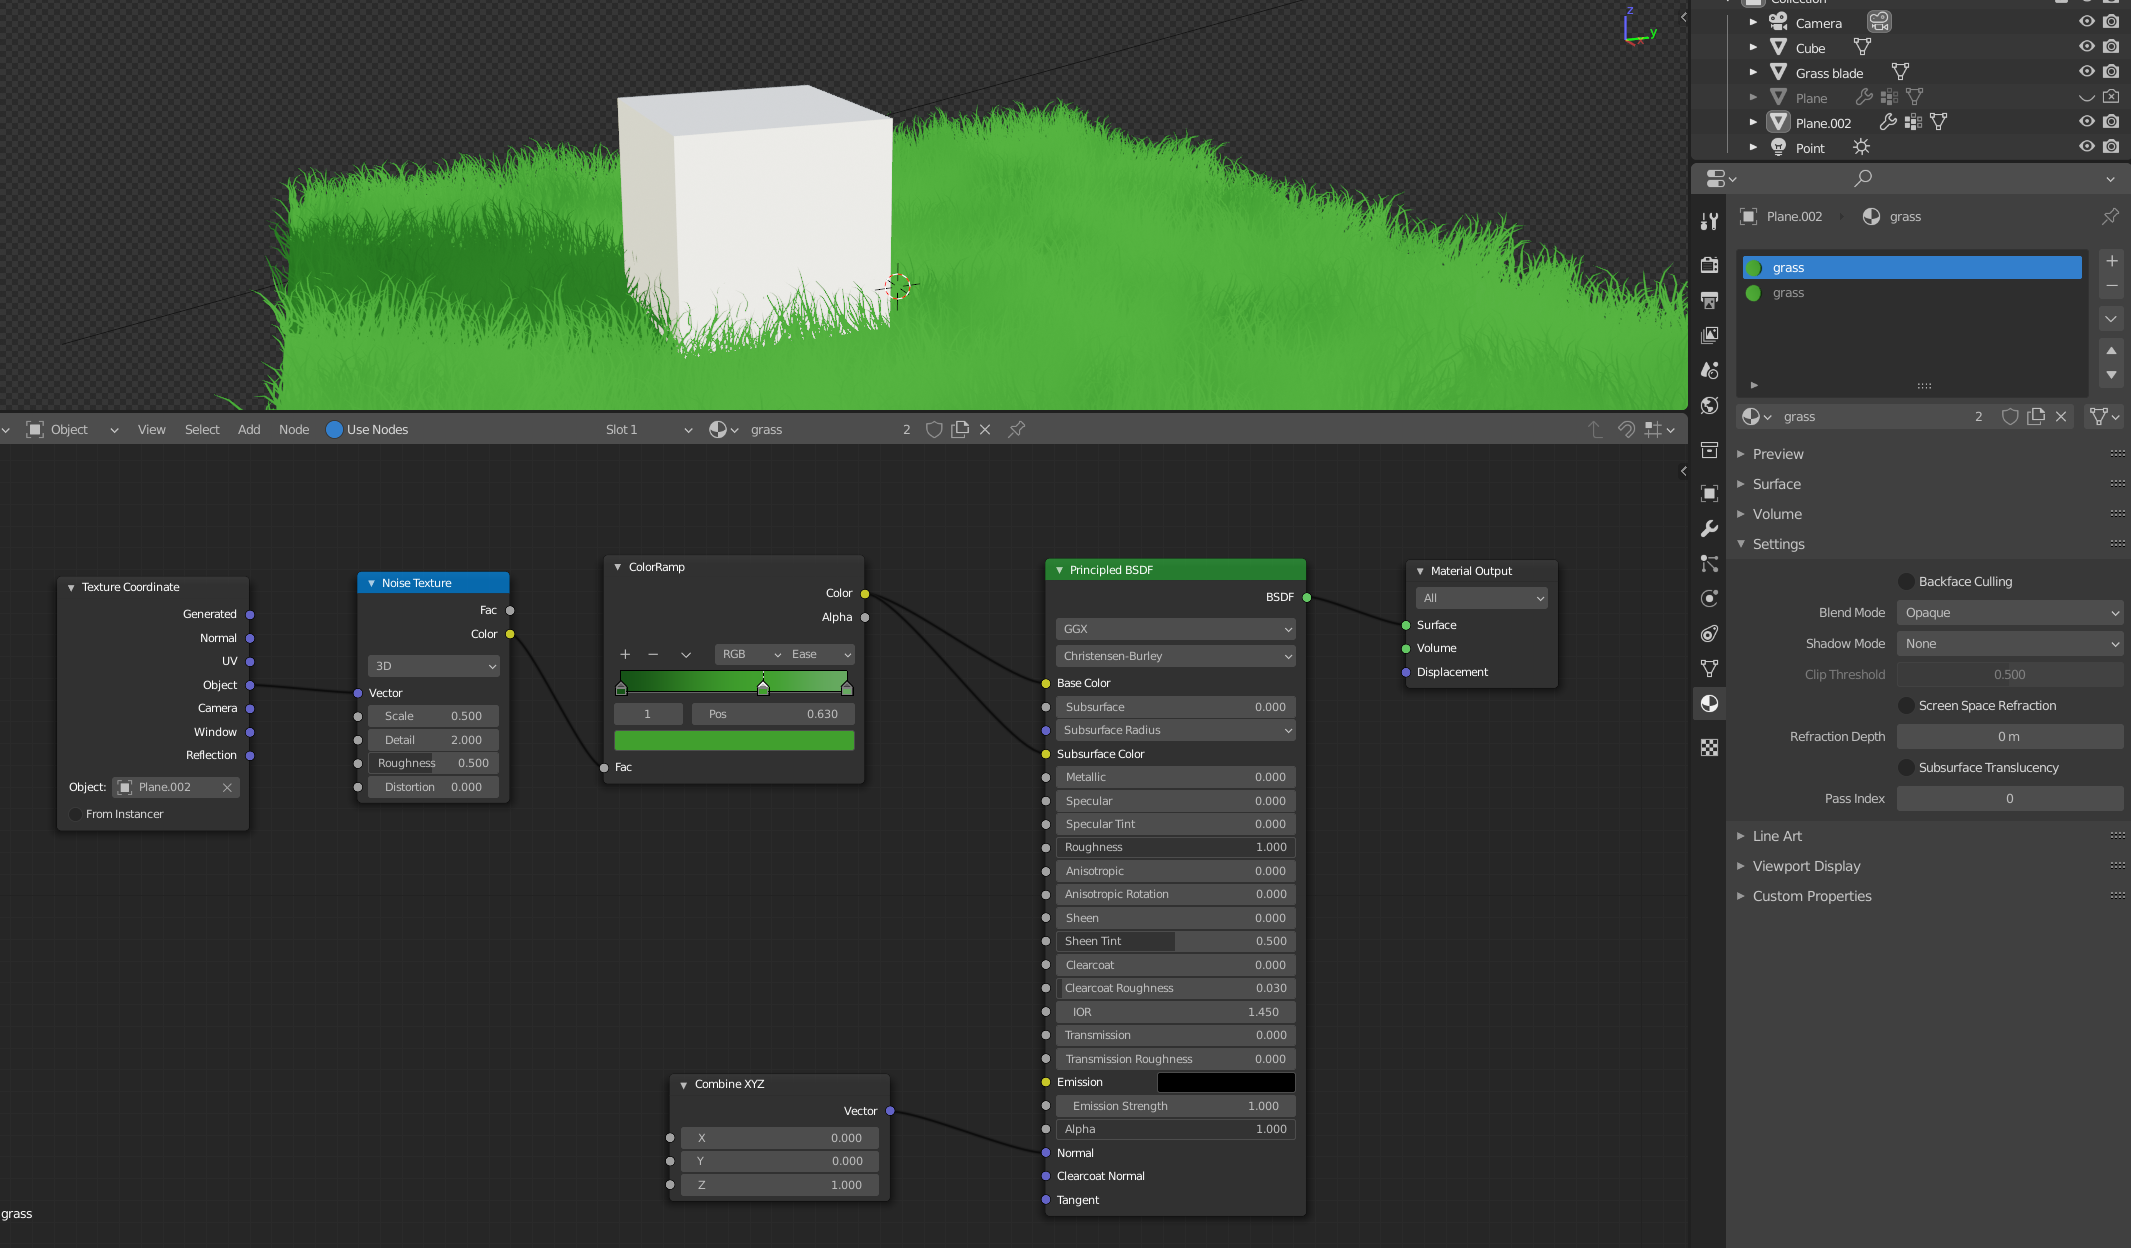
Task: Open the Render properties tab icon
Action: point(1709,265)
